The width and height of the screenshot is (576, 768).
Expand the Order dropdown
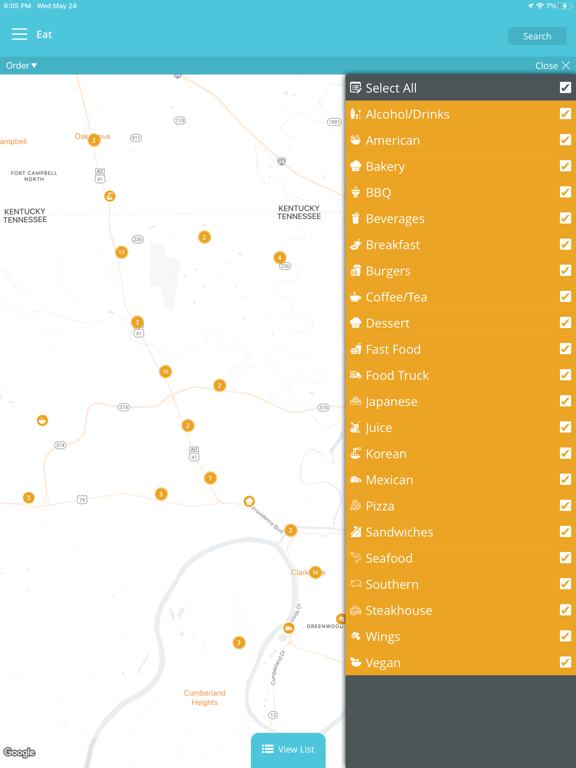coord(22,66)
